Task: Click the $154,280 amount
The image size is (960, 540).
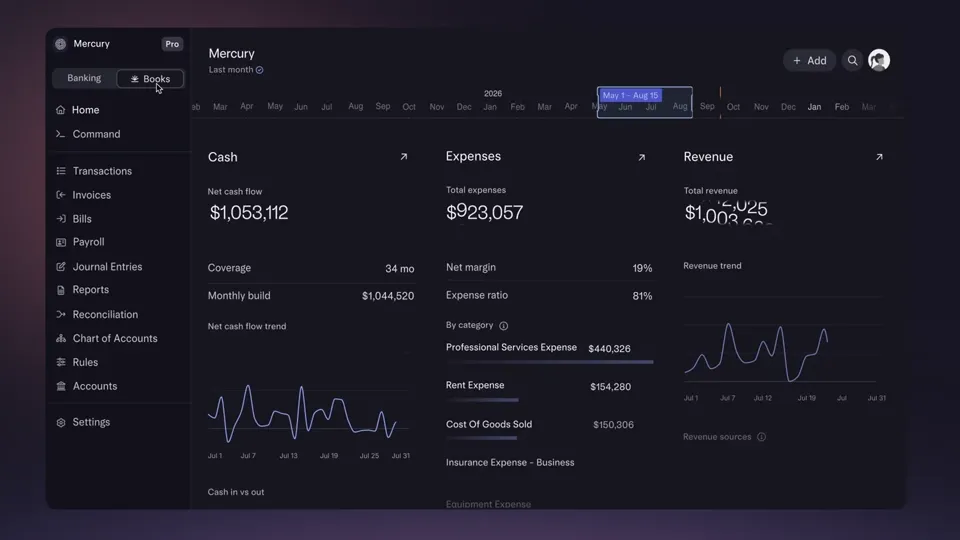Action: click(x=610, y=386)
